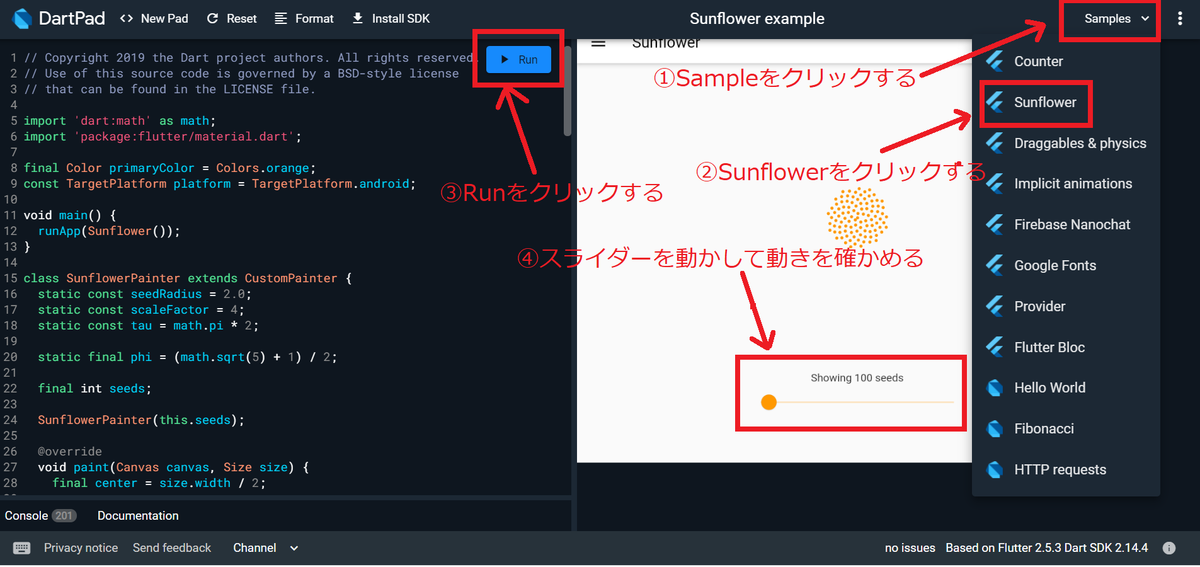Click the Install SDK button label
This screenshot has height=567, width=1200.
click(x=401, y=19)
